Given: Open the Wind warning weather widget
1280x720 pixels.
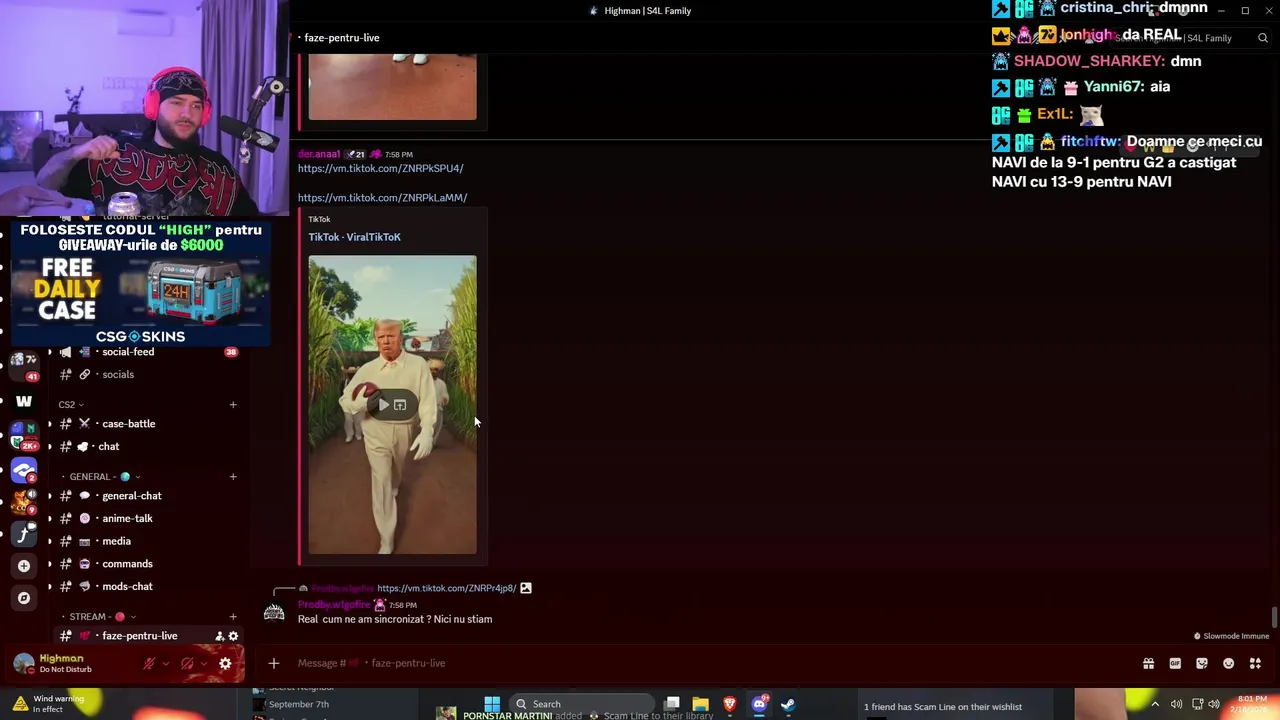Looking at the screenshot, I should (48, 704).
